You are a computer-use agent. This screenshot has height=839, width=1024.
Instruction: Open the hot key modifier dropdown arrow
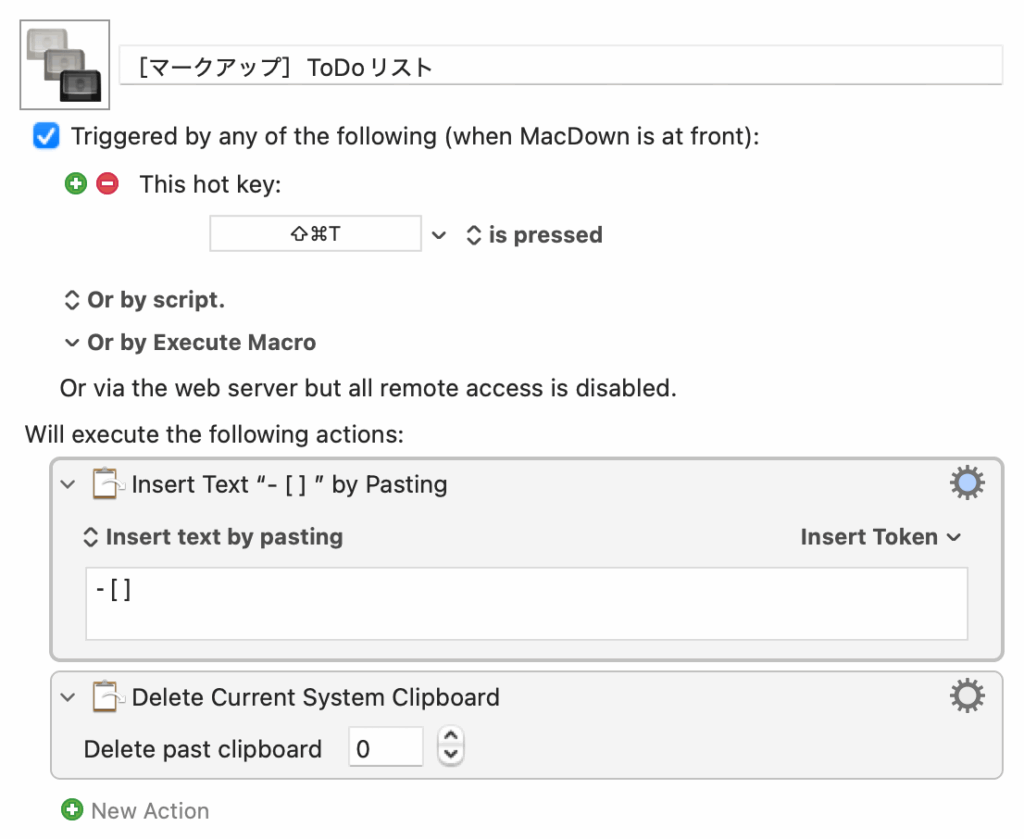coord(438,236)
